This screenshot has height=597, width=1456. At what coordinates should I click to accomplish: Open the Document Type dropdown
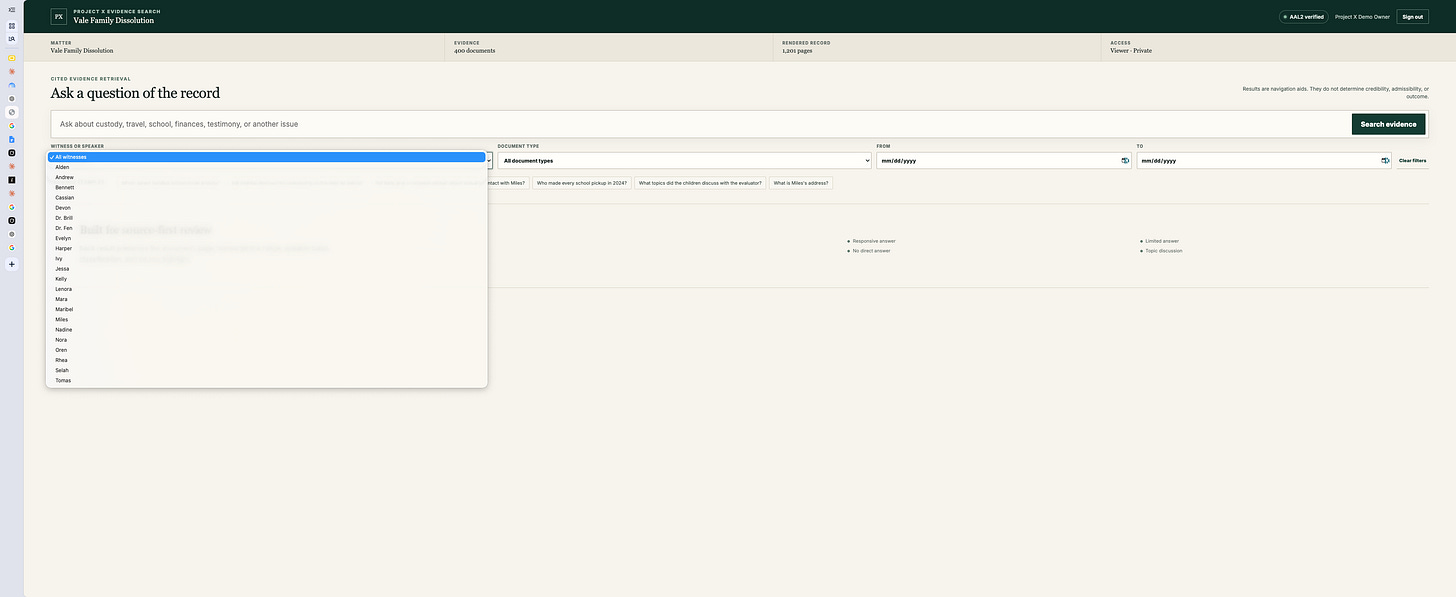coord(684,160)
